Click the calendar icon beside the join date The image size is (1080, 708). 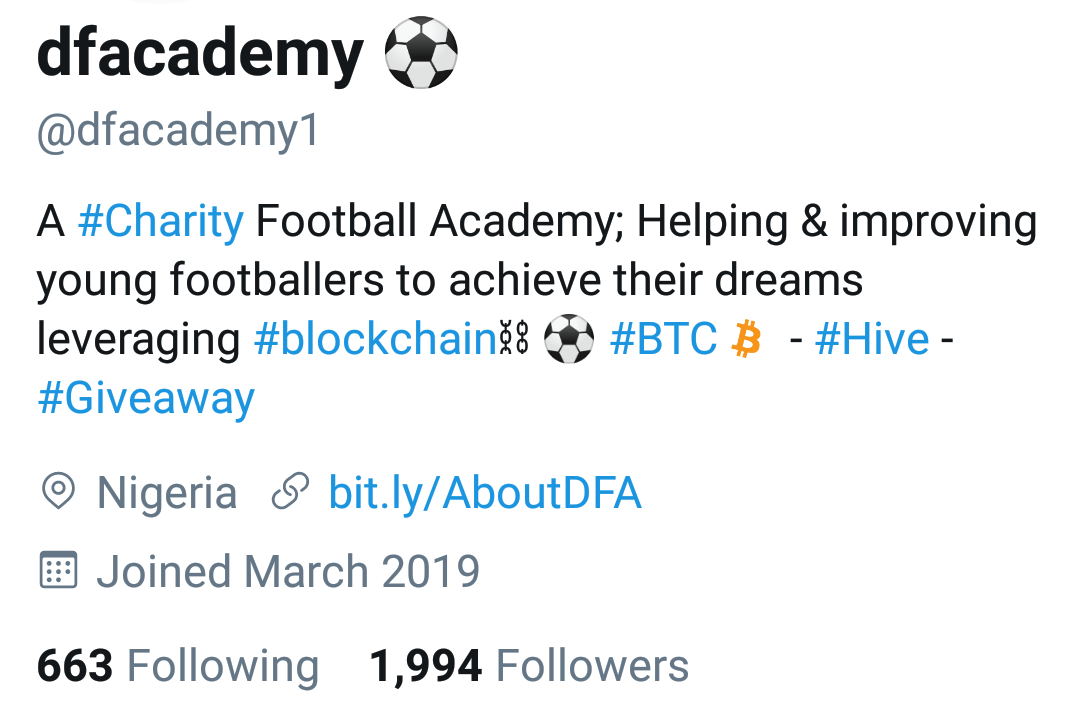(58, 571)
